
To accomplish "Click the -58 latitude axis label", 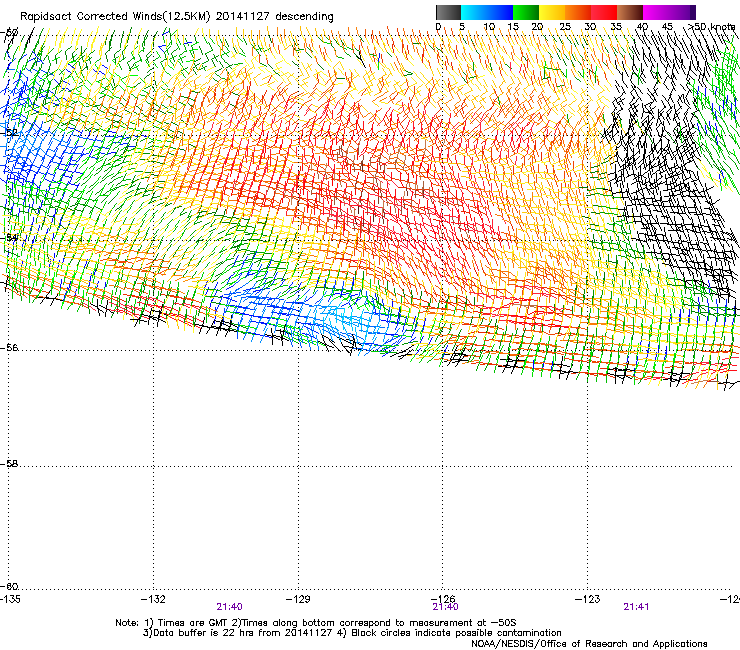I will [9, 464].
